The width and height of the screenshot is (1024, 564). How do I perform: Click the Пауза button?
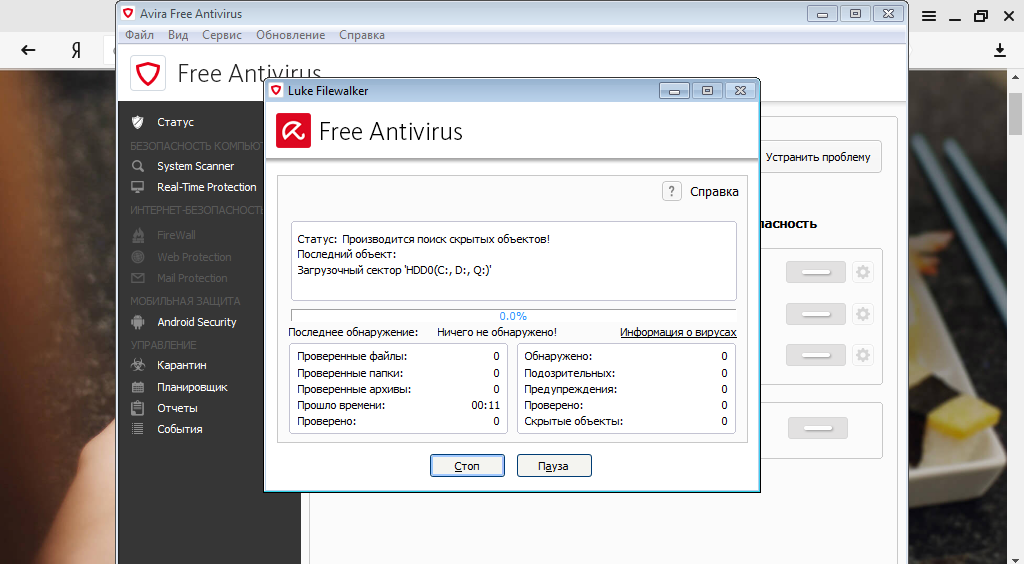coord(554,465)
